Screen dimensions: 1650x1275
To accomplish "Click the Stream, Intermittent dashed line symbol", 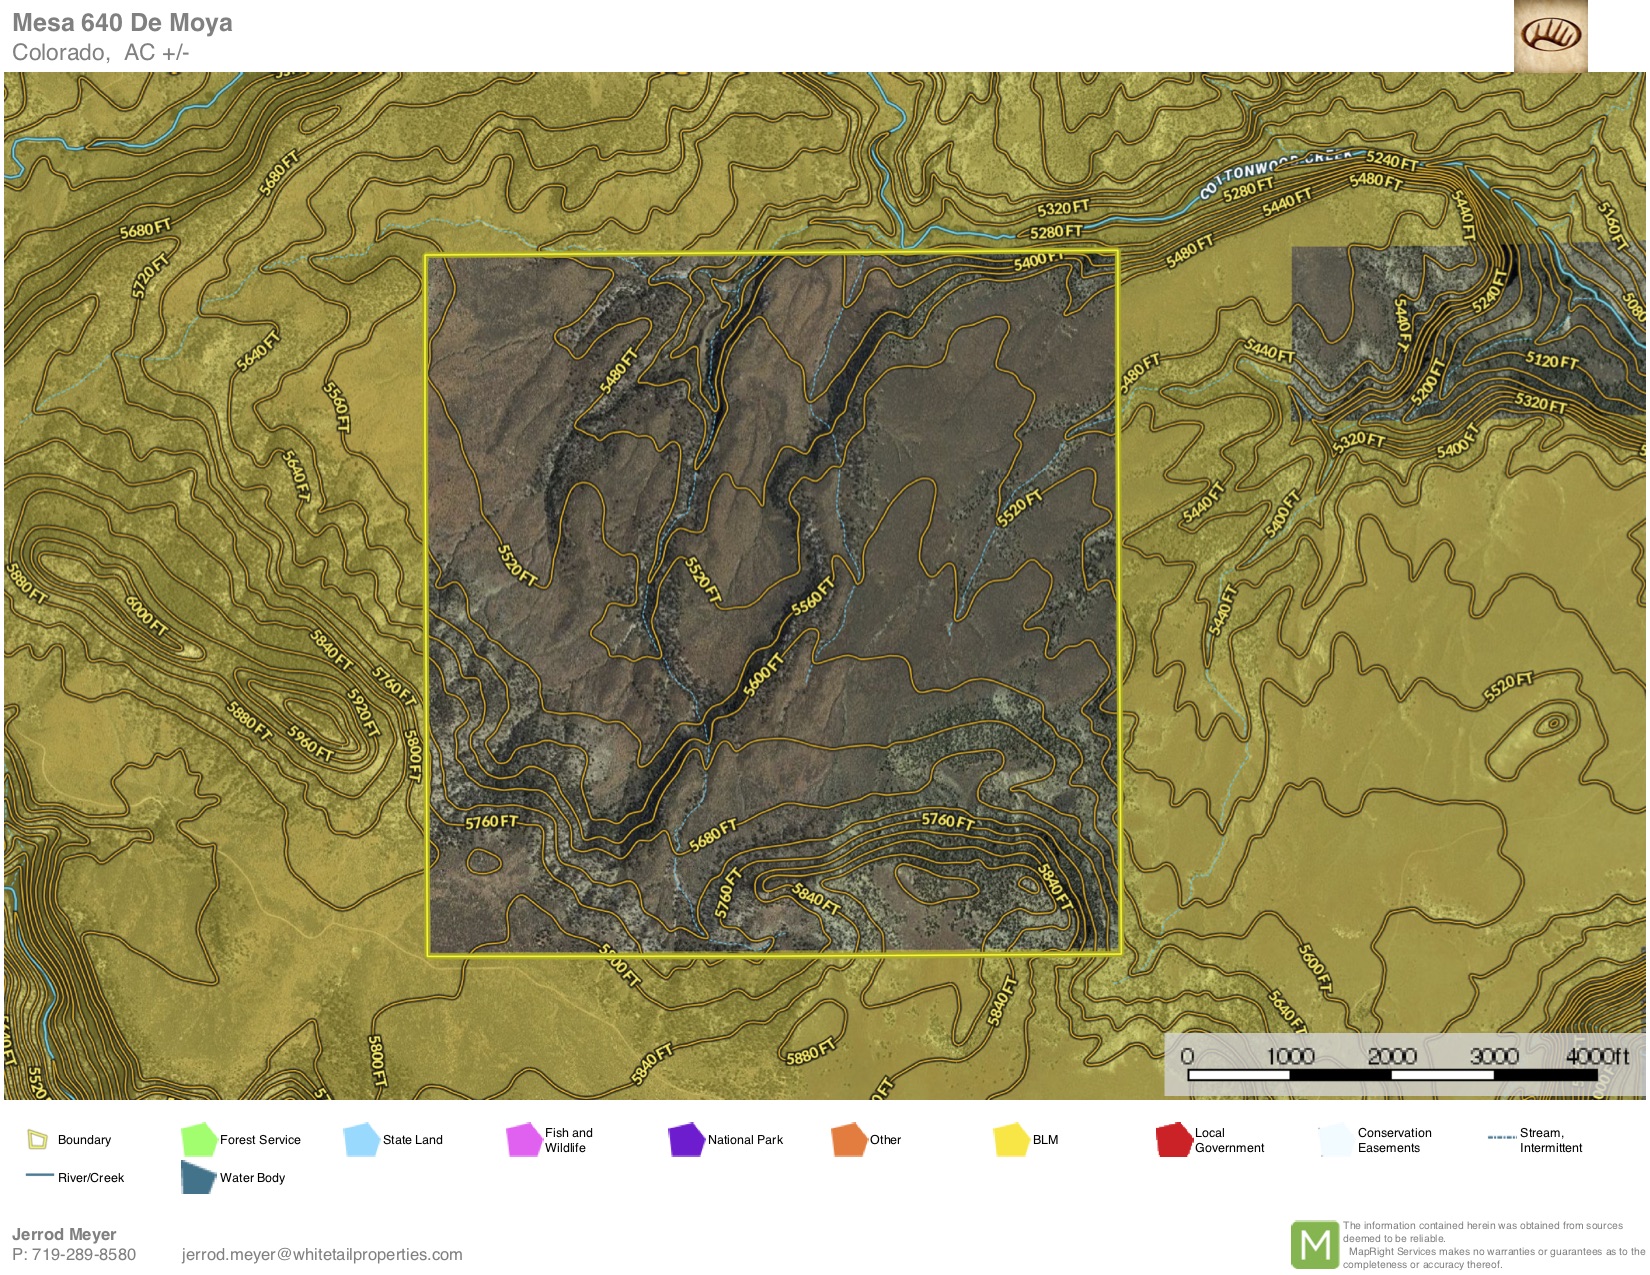I will 1501,1138.
